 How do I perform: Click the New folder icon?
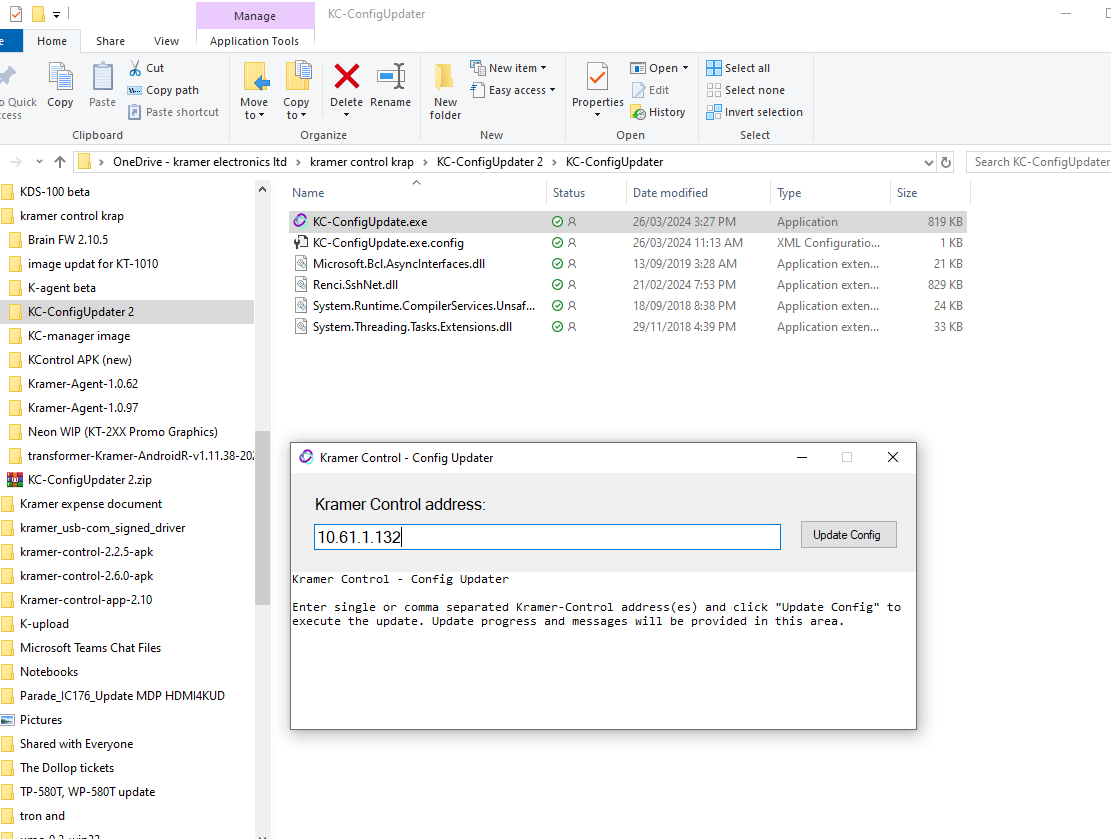click(445, 77)
